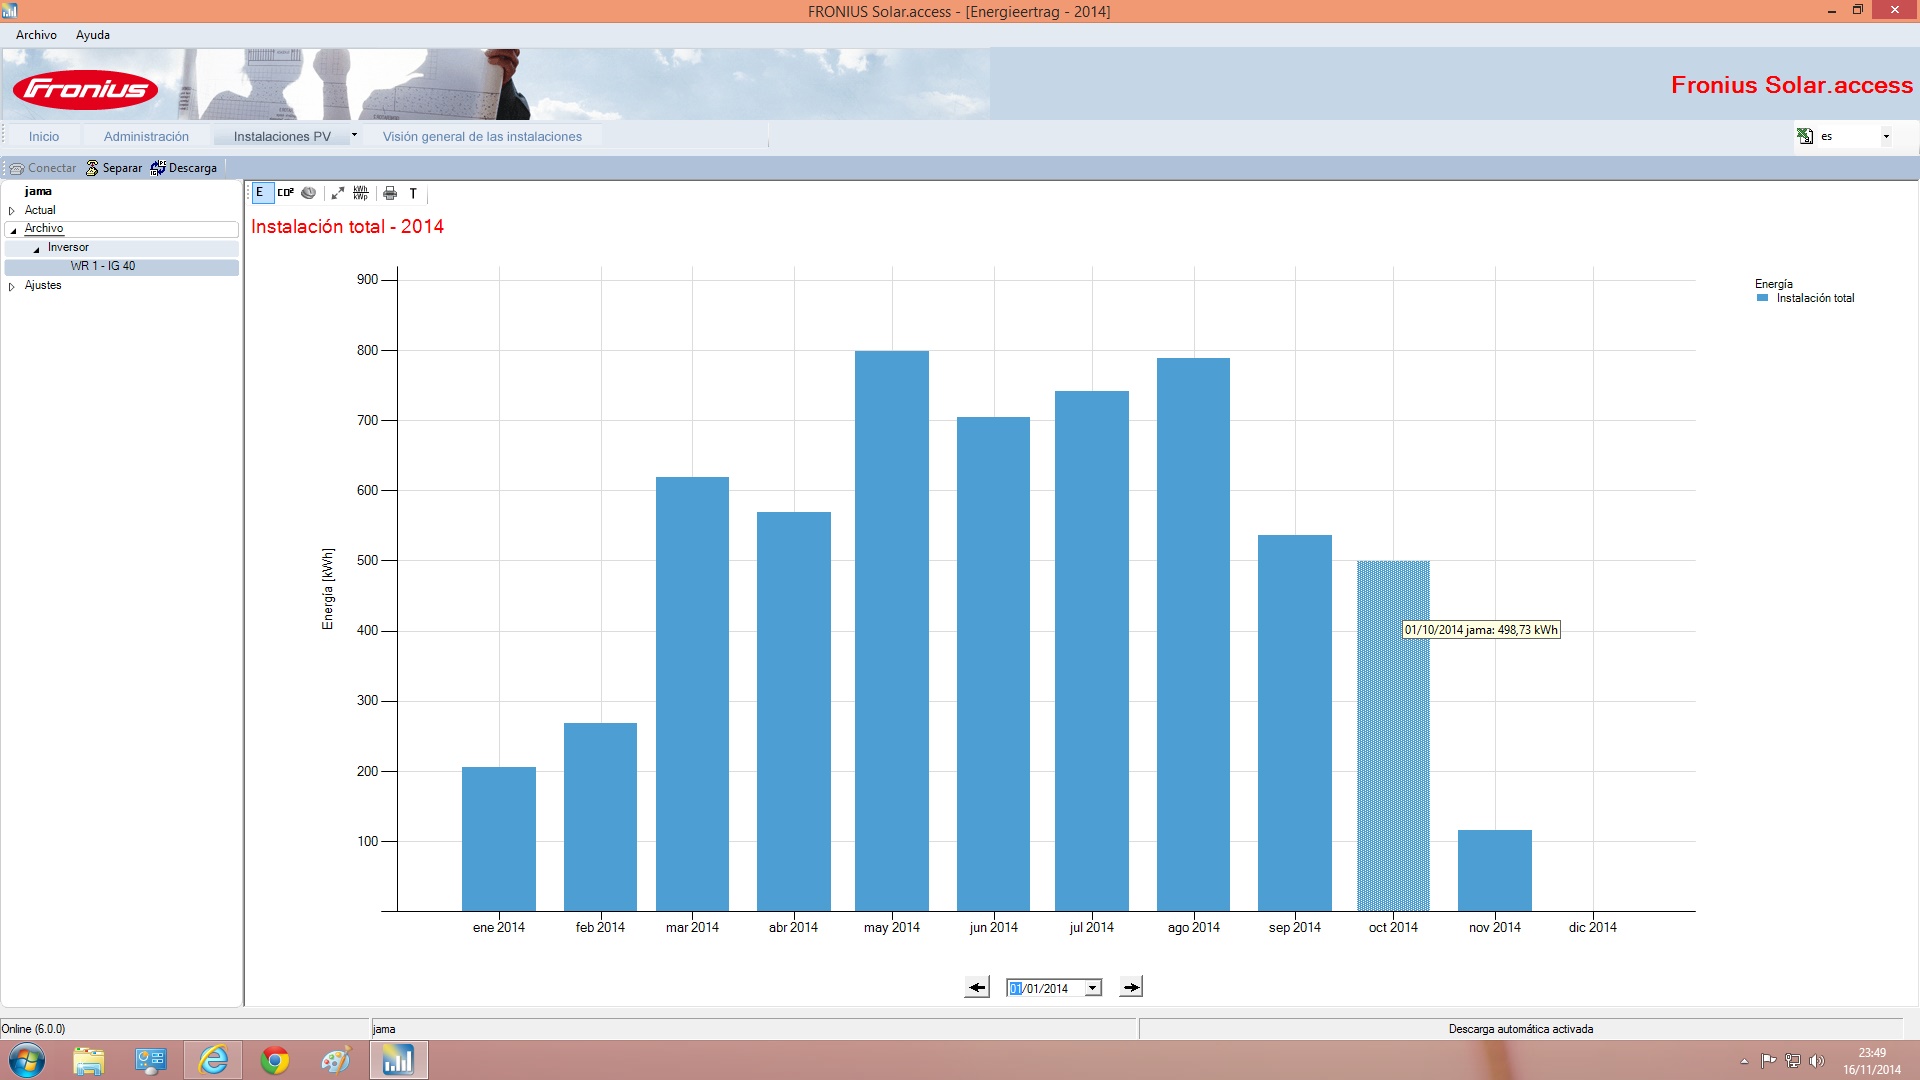The height and width of the screenshot is (1080, 1920).
Task: Click the taskbar clock 23:49
Action: 1872,1053
